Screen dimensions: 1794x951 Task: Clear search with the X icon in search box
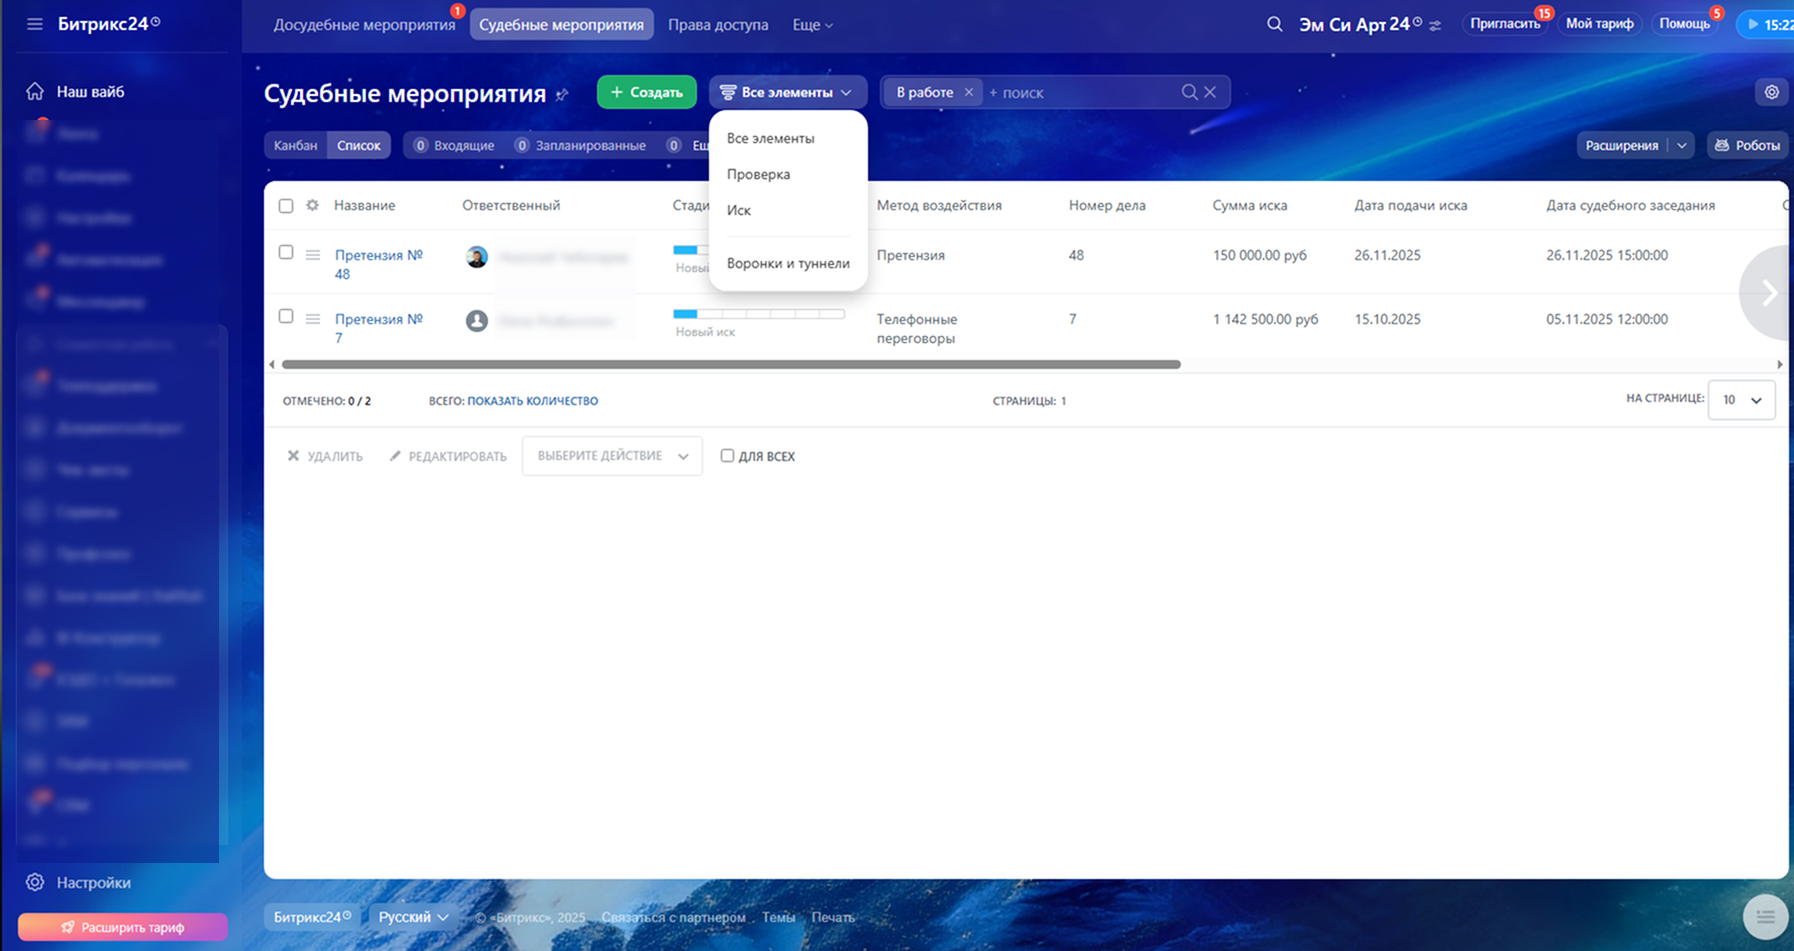coord(1210,92)
